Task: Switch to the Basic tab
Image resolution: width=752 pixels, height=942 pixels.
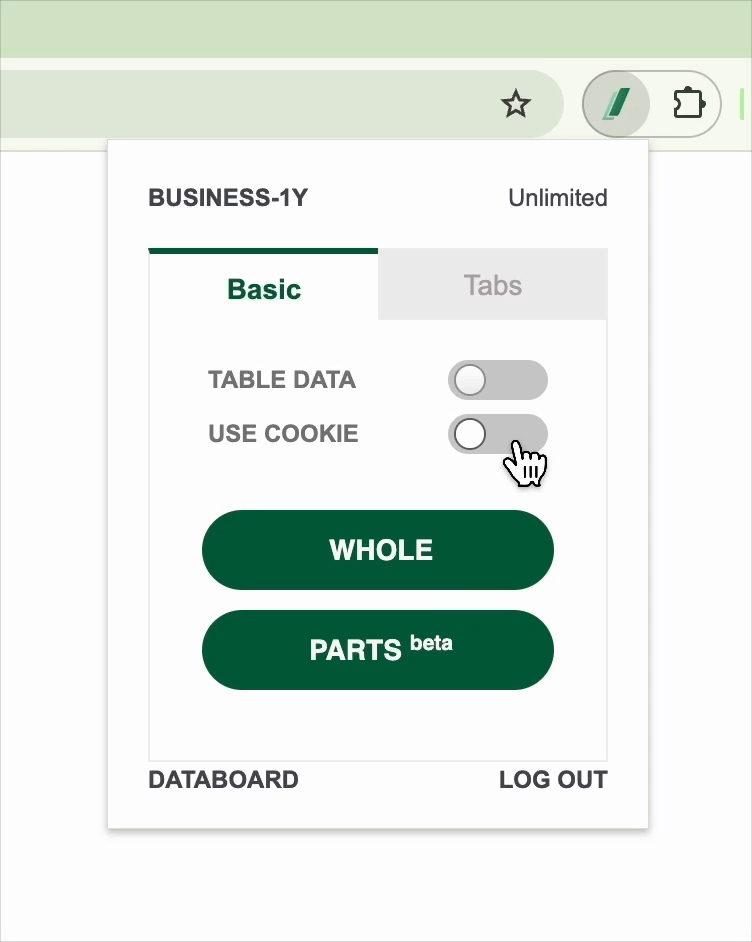Action: click(x=264, y=289)
